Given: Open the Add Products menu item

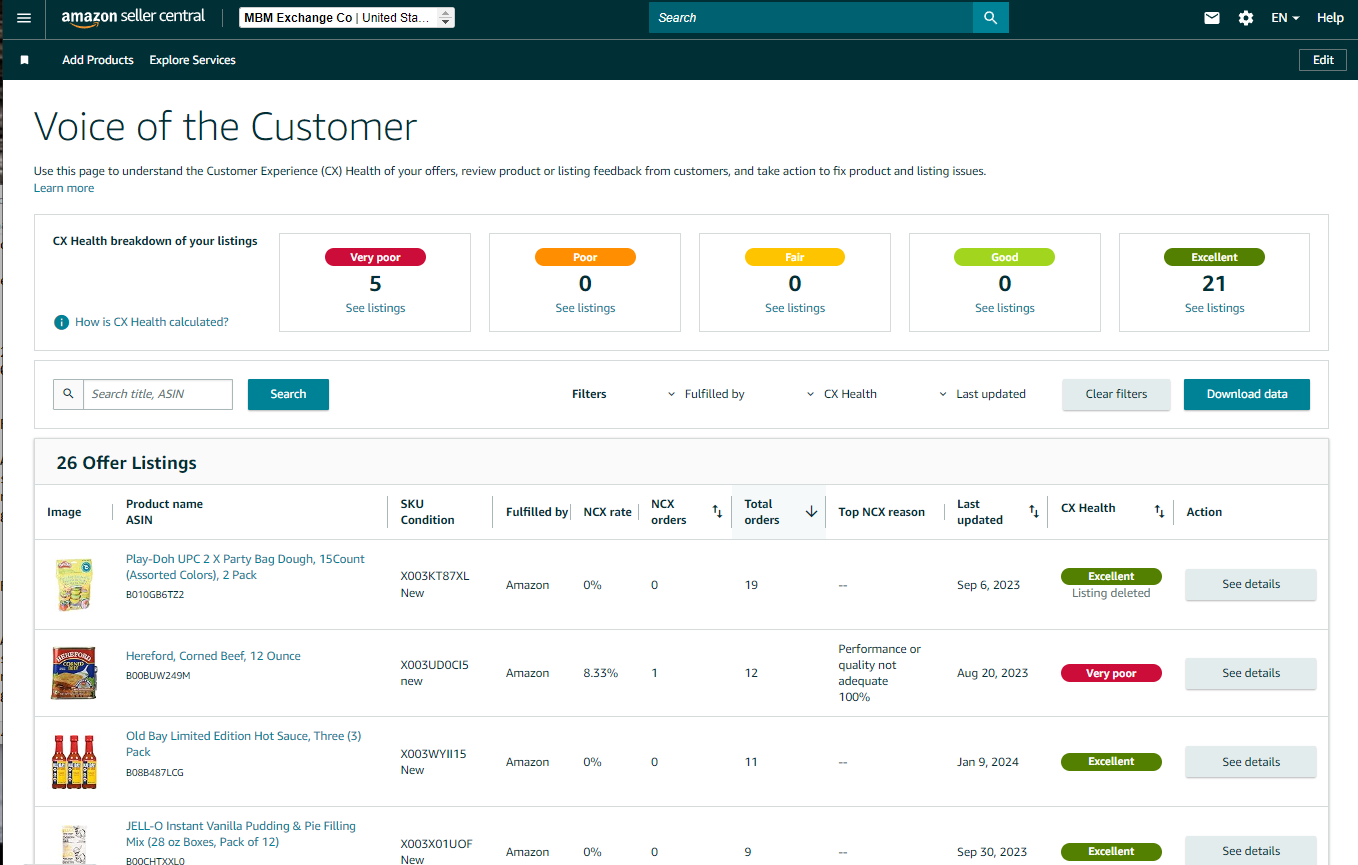Looking at the screenshot, I should 98,60.
